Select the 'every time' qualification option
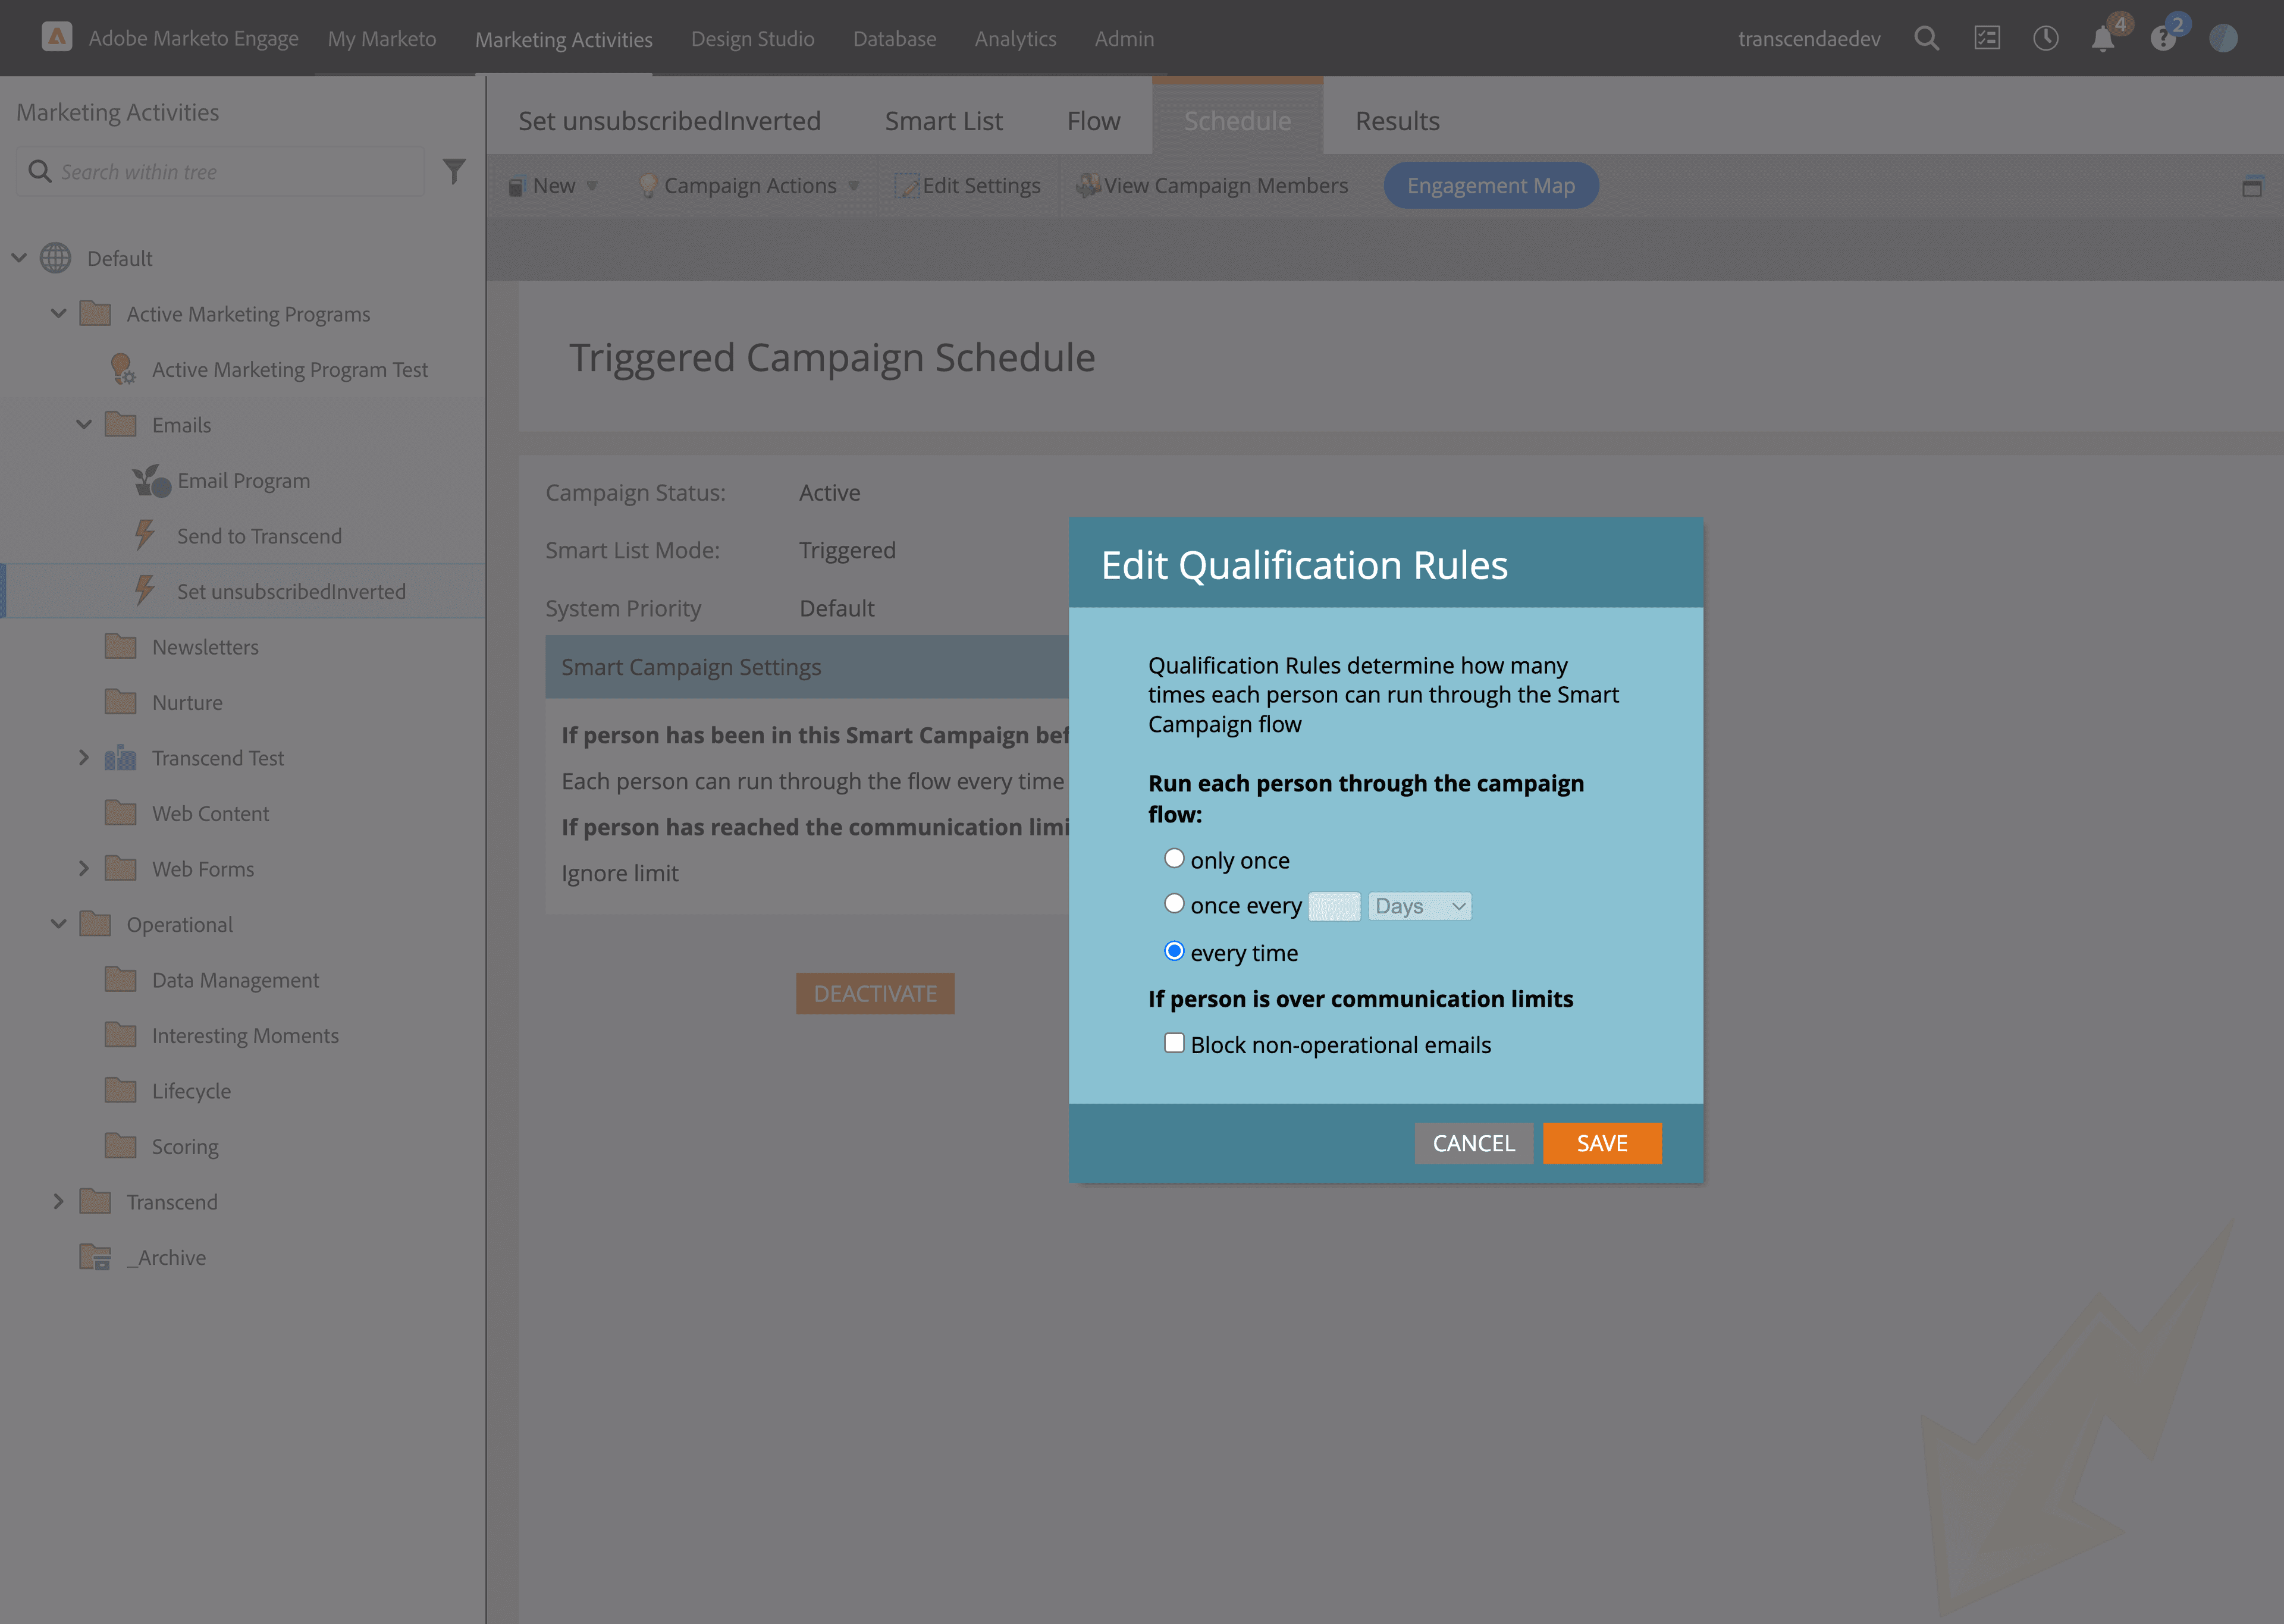Screen dimensions: 2284x1624 [1174, 951]
